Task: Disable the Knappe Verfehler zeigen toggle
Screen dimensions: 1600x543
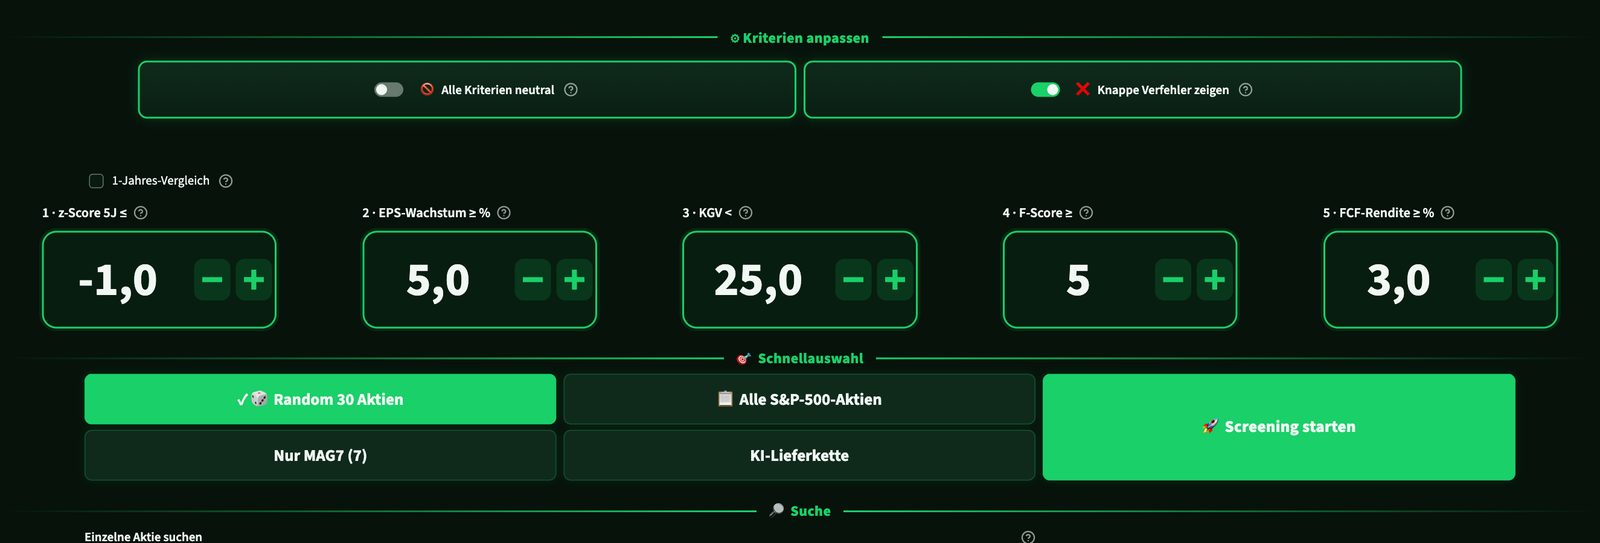Action: pos(1046,90)
